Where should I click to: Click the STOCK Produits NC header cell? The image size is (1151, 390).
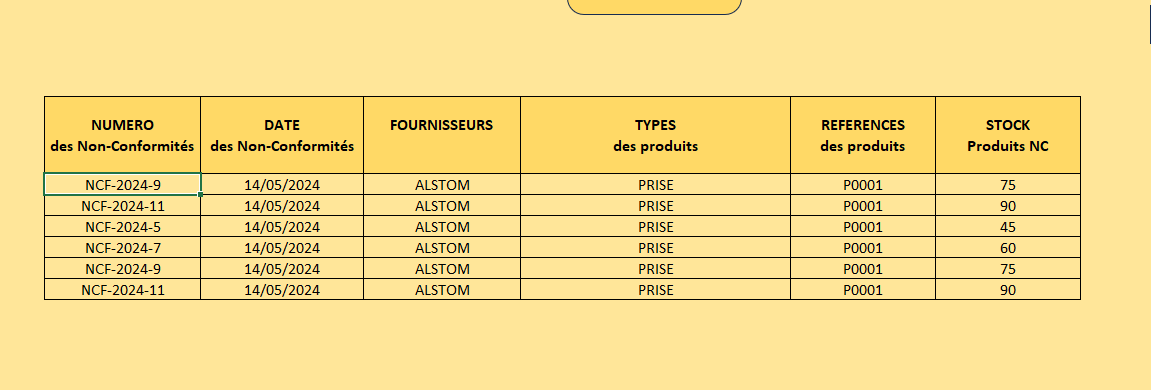tap(1008, 135)
